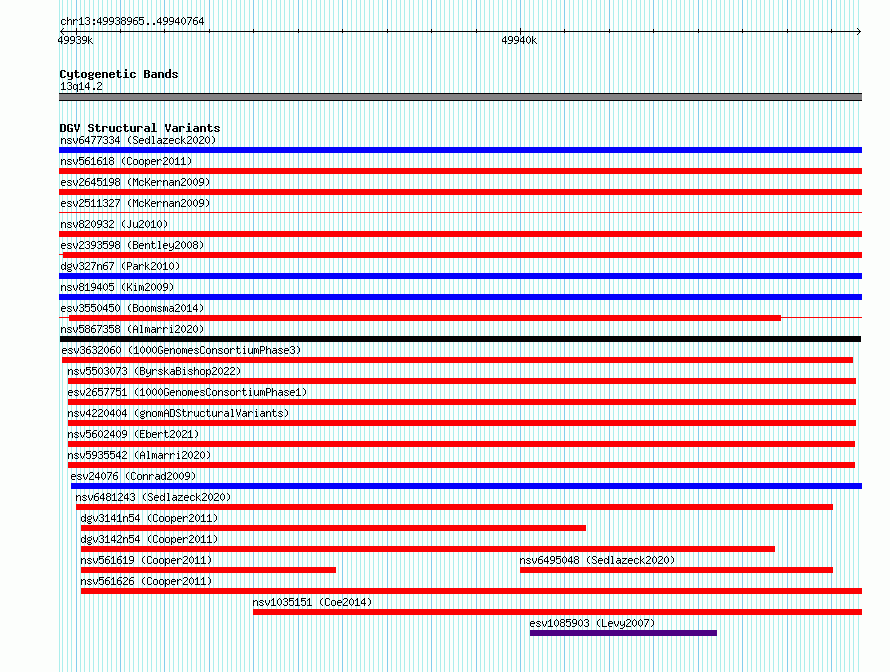
Task: Click nsv561619 (Cooper2011) label
Action: click(x=146, y=560)
